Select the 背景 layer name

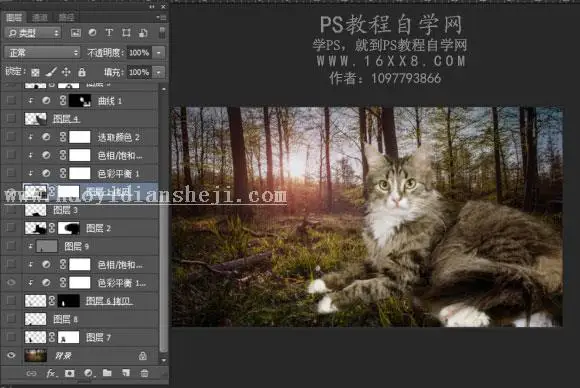tap(63, 356)
